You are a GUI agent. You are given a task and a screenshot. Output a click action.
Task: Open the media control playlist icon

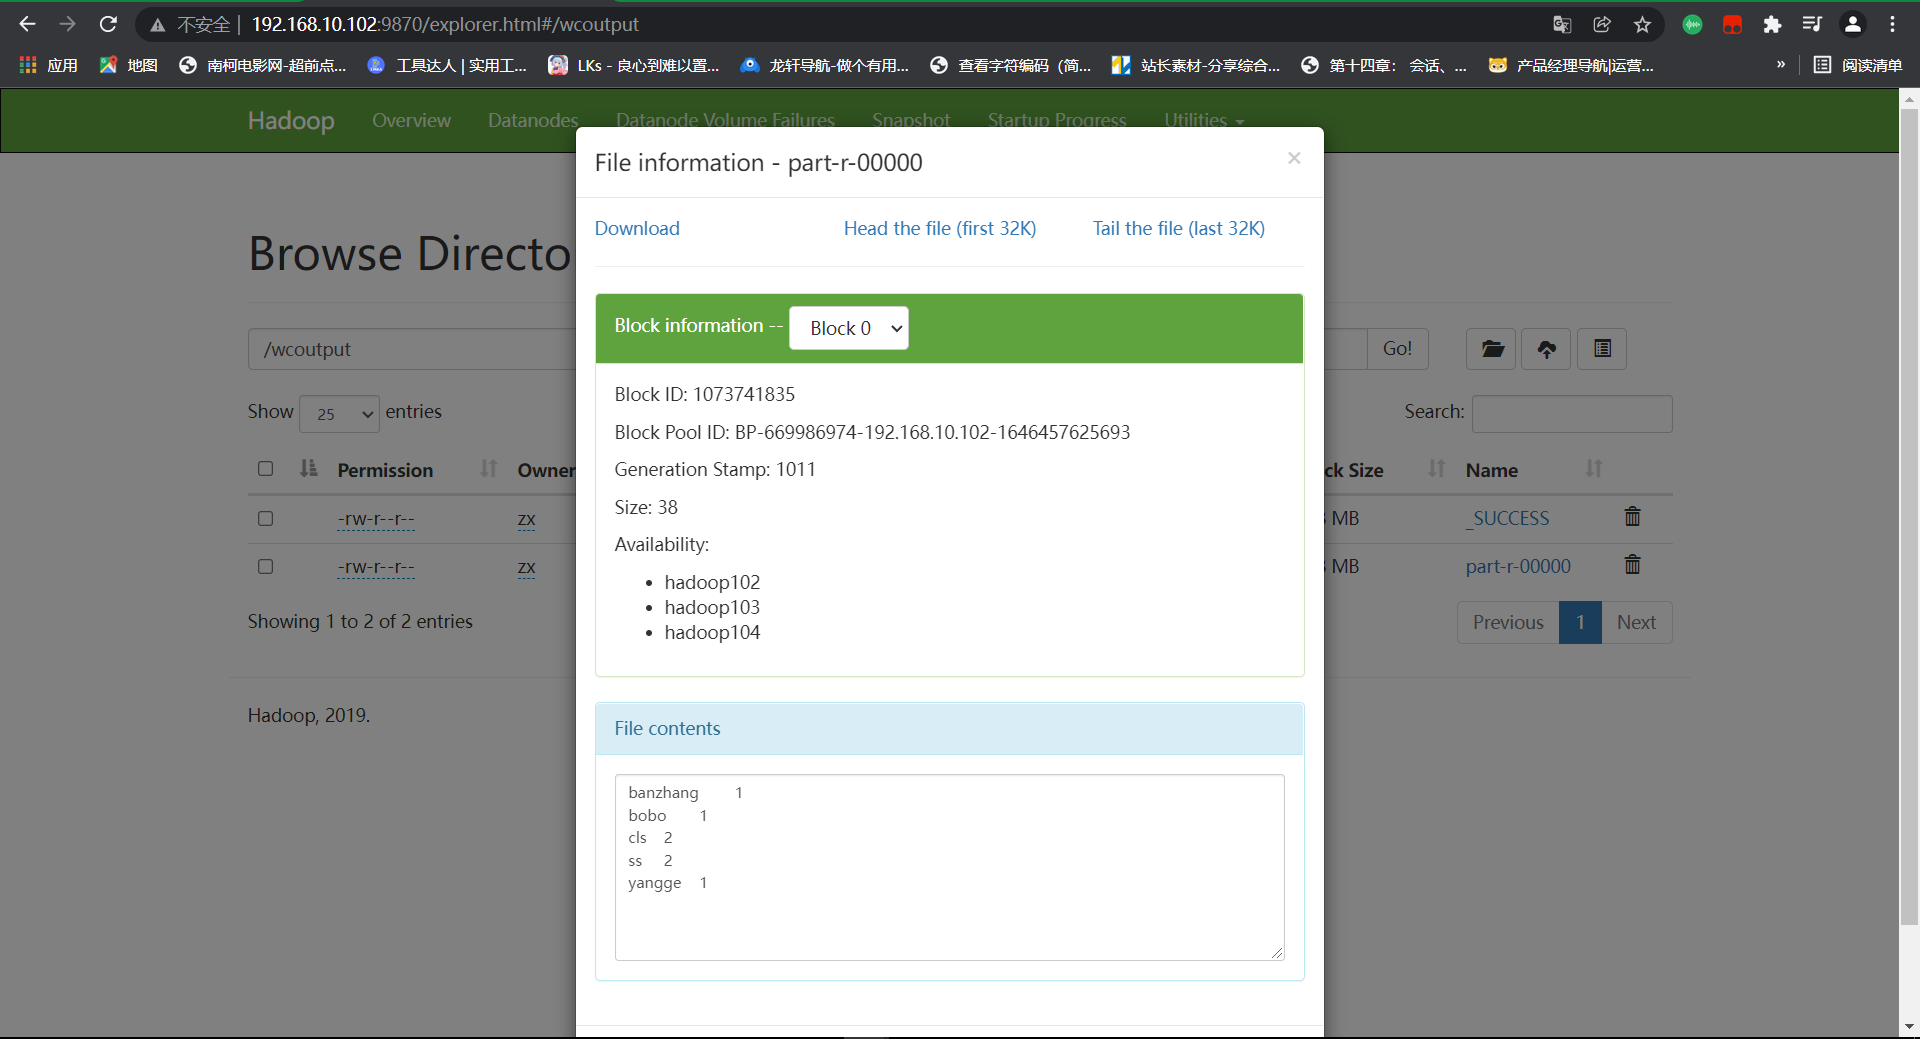1812,24
